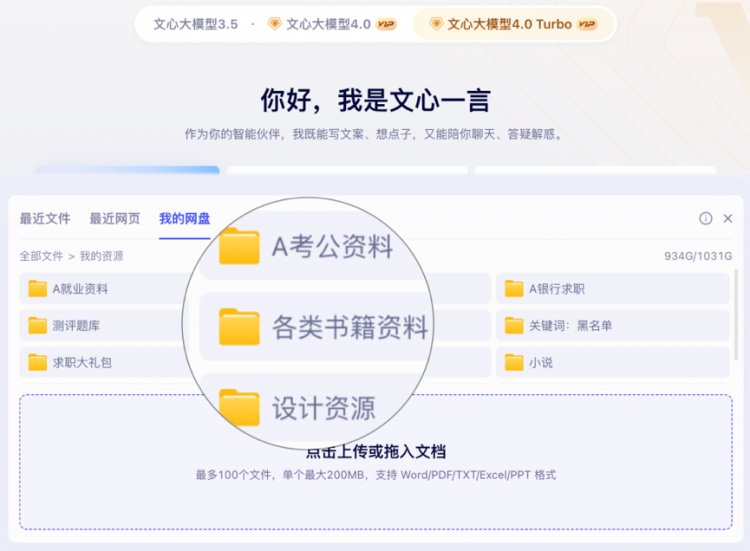Click the dashed upload document area

tap(375, 462)
